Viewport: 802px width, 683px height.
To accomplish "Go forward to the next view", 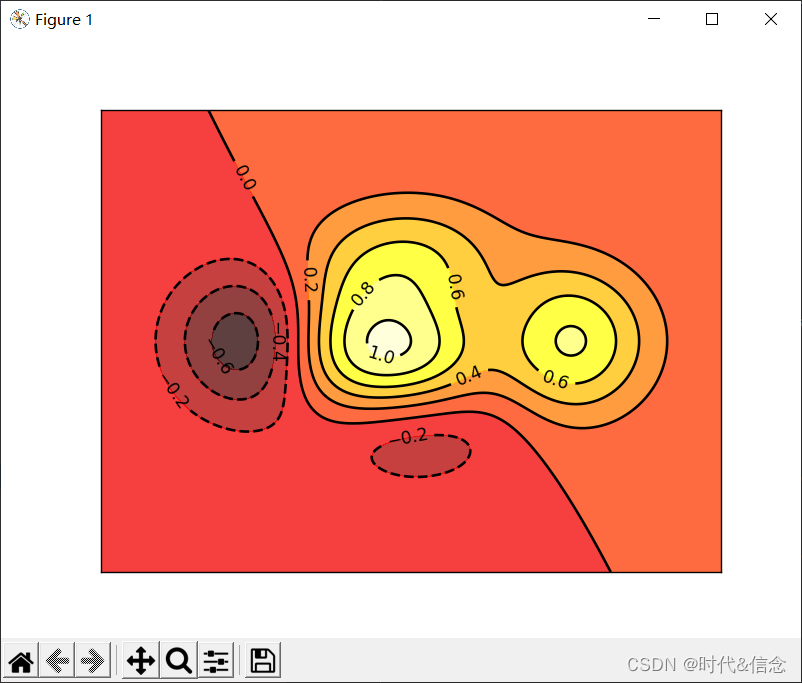I will coord(93,660).
